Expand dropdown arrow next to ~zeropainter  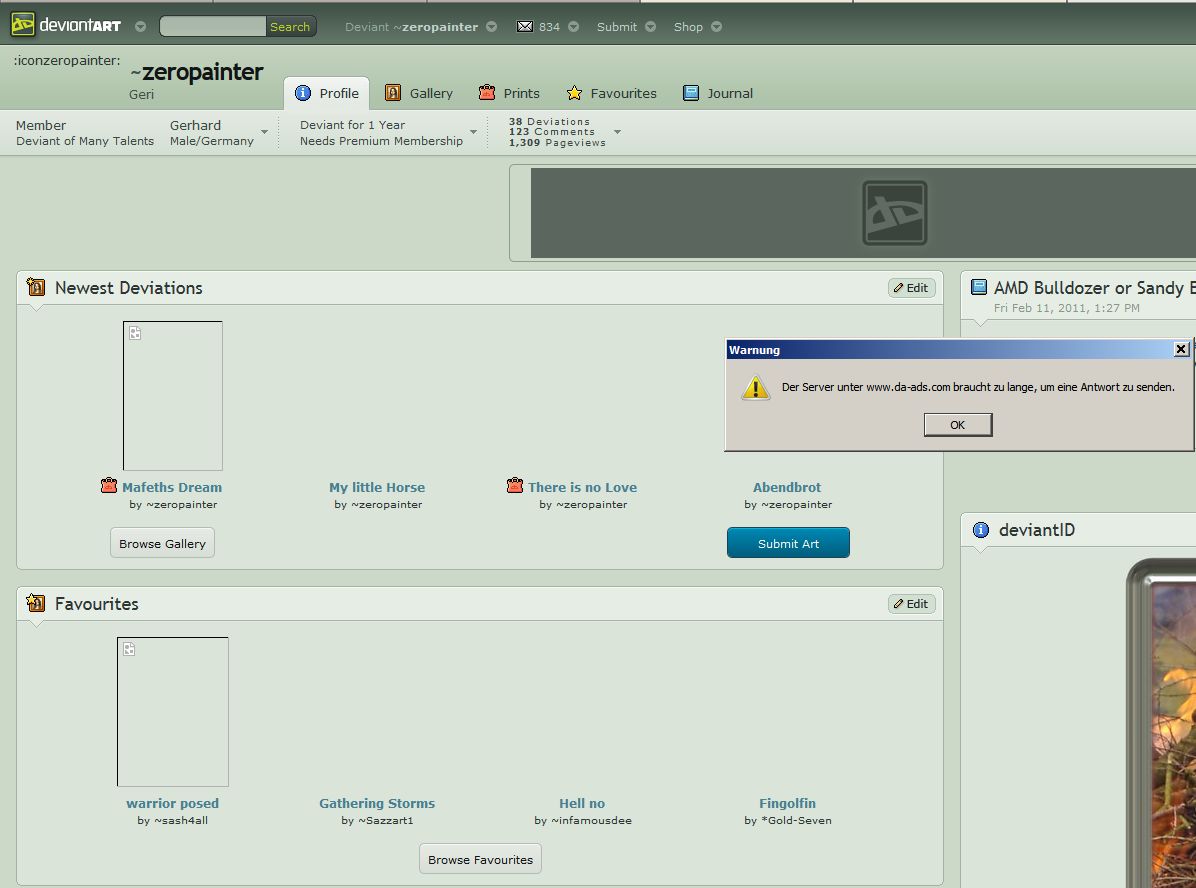pos(491,27)
